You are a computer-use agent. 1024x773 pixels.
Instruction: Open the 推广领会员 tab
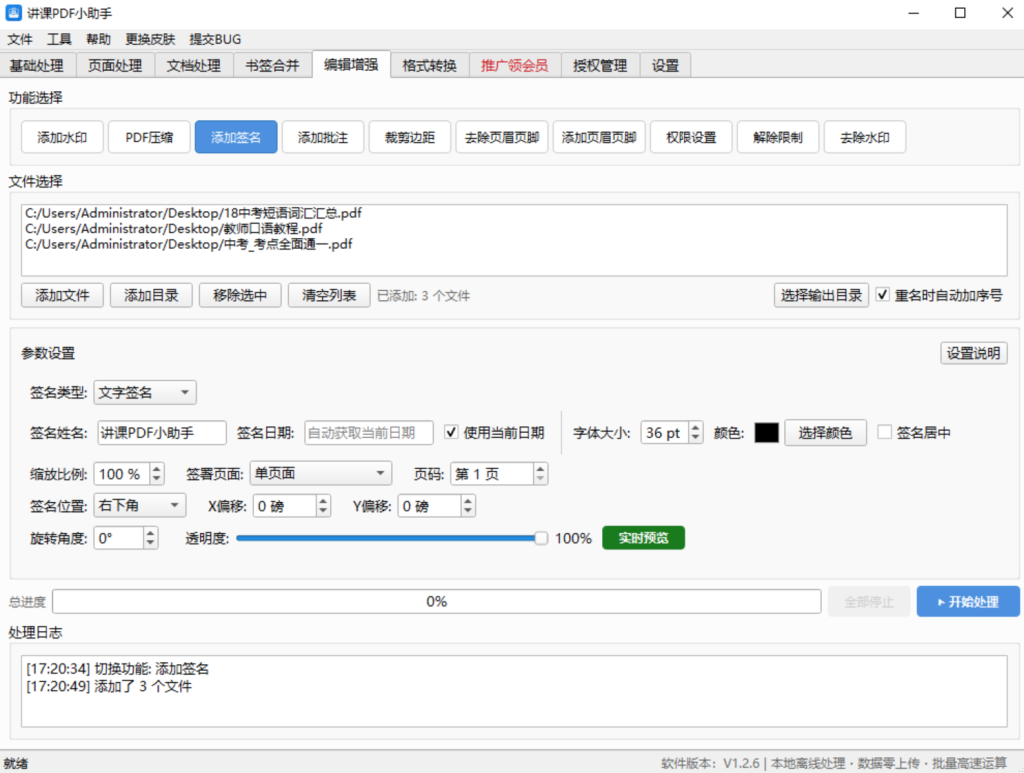pos(515,65)
